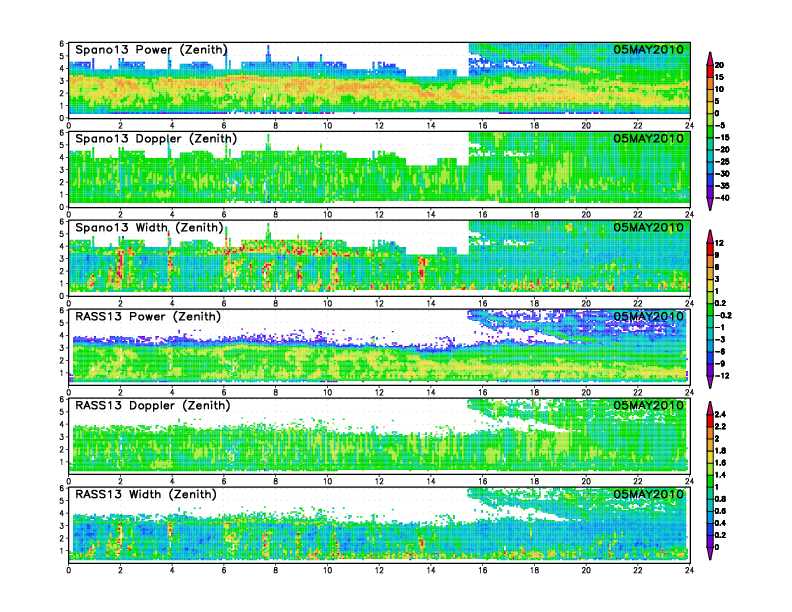Click the magenta upper arrow cap of the -40 to 20 colorbar
The image size is (792, 612).
coord(710,58)
